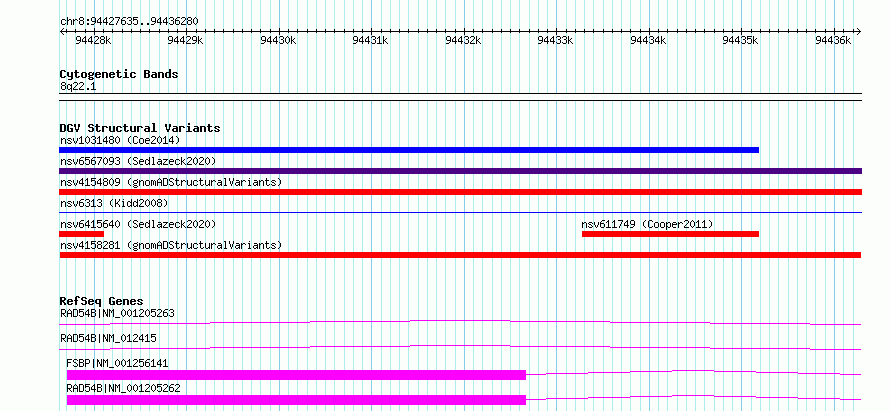Click the Cytogenetic Bands track title
890x411 pixels.
tap(119, 74)
